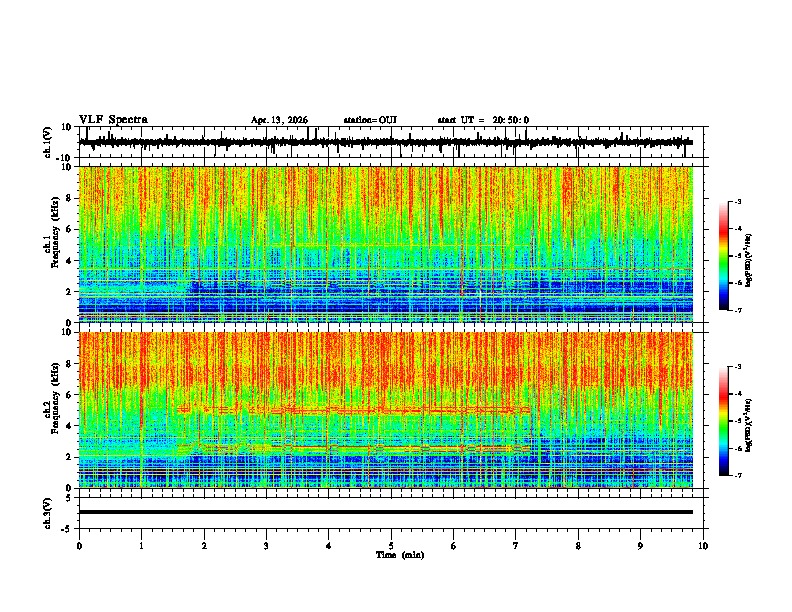The image size is (792, 612).
Task: Click the ch.1 spectrogram colorbar
Action: coord(724,256)
